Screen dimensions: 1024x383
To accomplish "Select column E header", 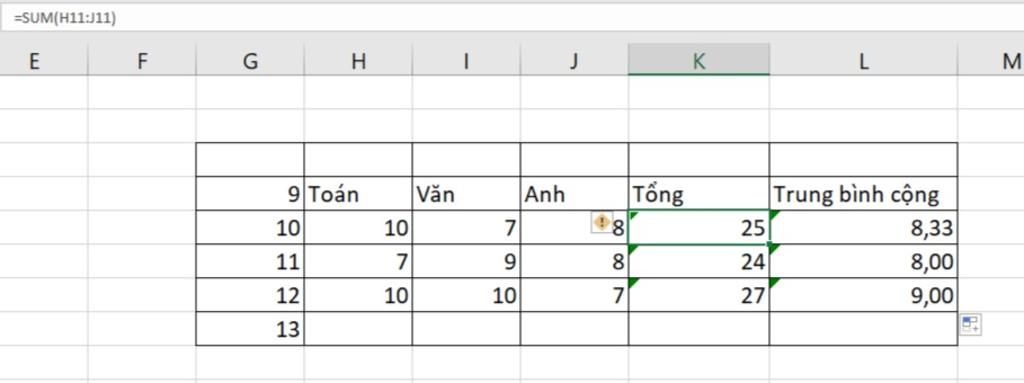I will click(33, 61).
